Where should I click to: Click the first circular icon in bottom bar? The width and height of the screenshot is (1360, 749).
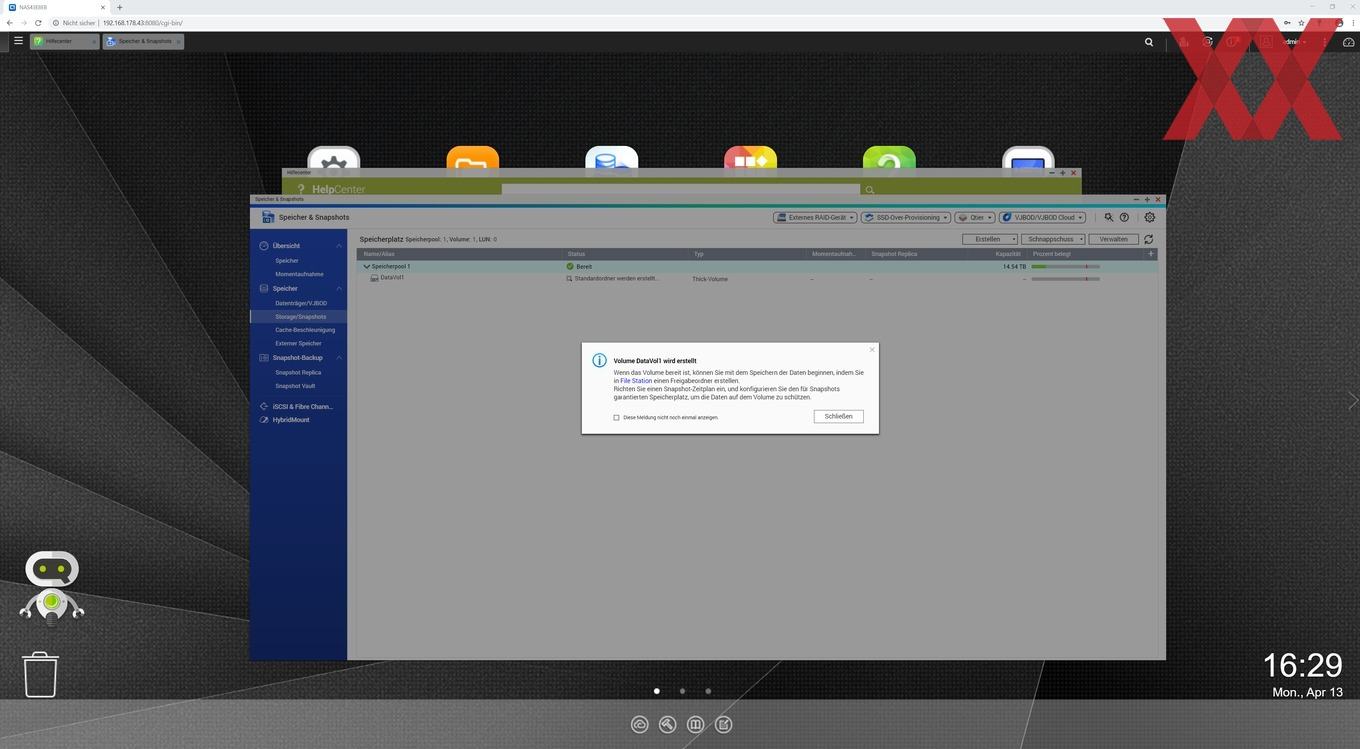pyautogui.click(x=640, y=724)
